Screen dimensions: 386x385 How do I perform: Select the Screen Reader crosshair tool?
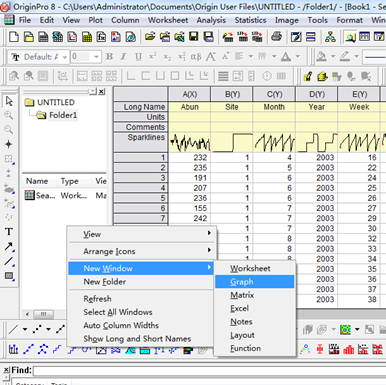(x=9, y=144)
